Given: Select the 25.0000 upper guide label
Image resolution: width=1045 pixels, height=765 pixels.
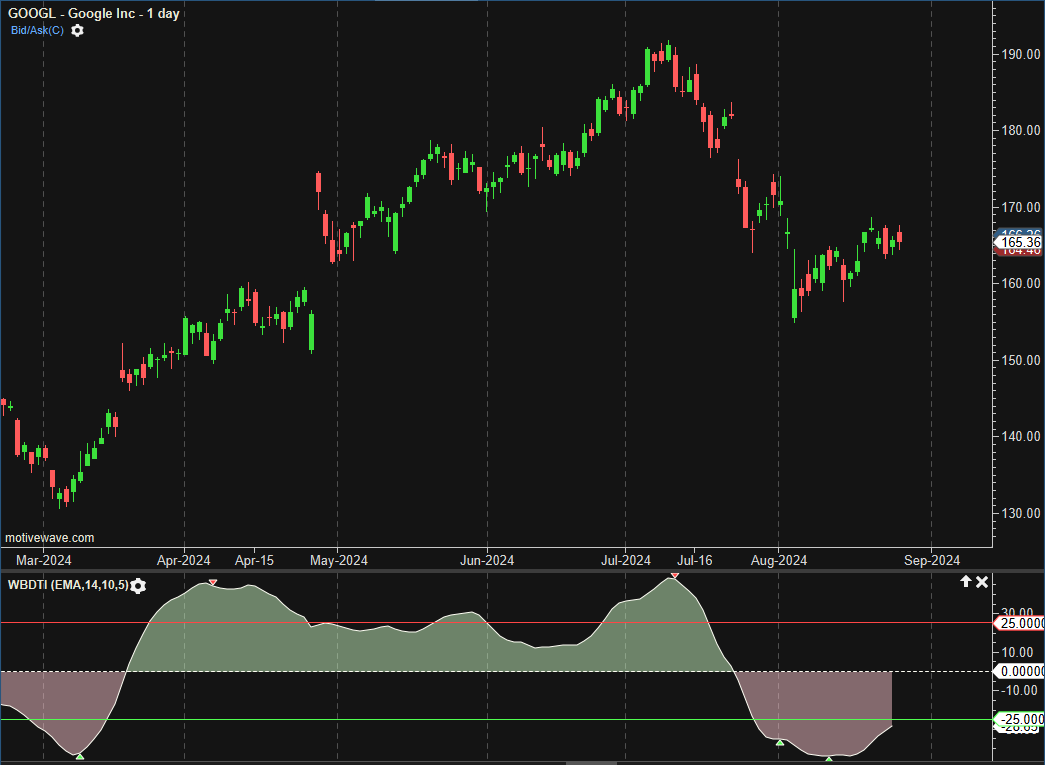Looking at the screenshot, I should (x=1020, y=623).
